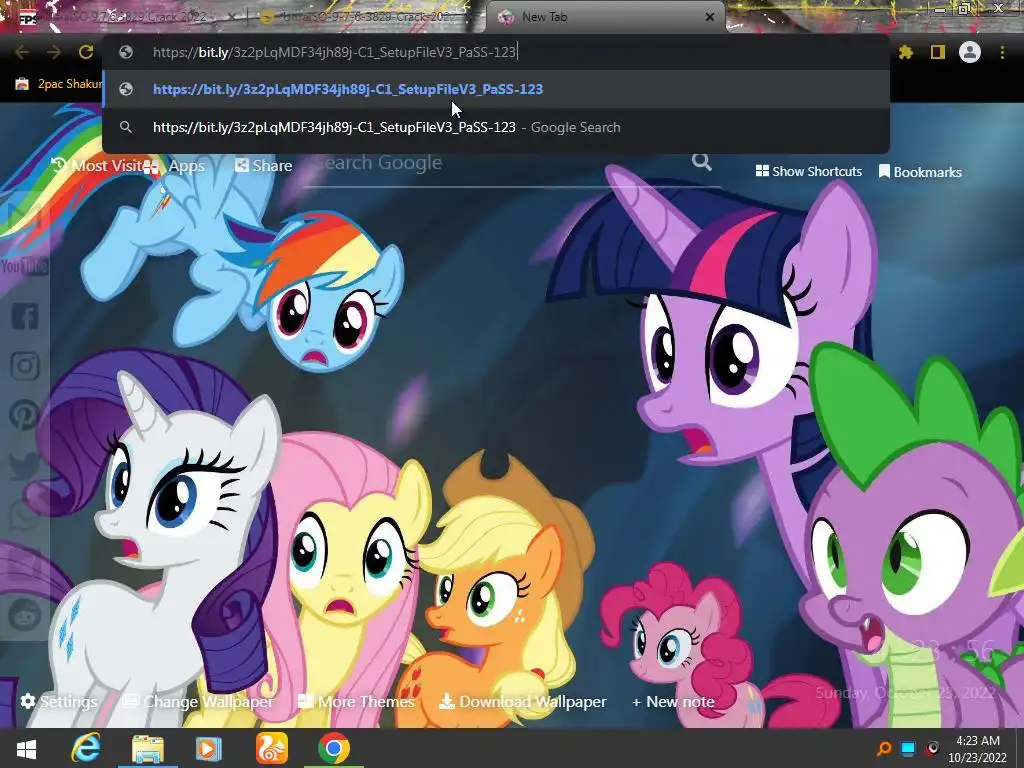The image size is (1024, 768).
Task: Open Facebook sidebar icon
Action: click(25, 316)
